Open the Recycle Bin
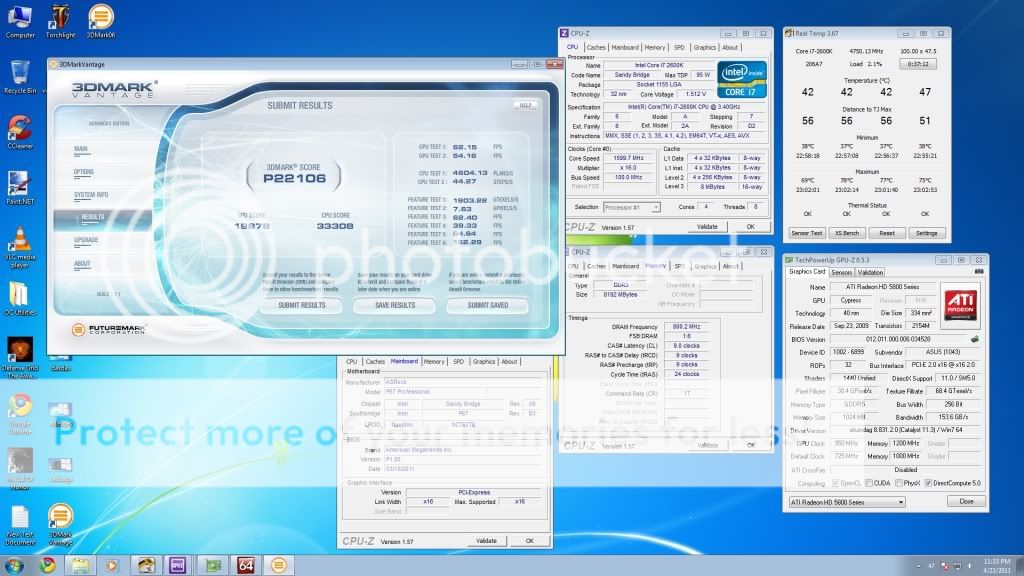Image resolution: width=1024 pixels, height=576 pixels. click(x=19, y=72)
